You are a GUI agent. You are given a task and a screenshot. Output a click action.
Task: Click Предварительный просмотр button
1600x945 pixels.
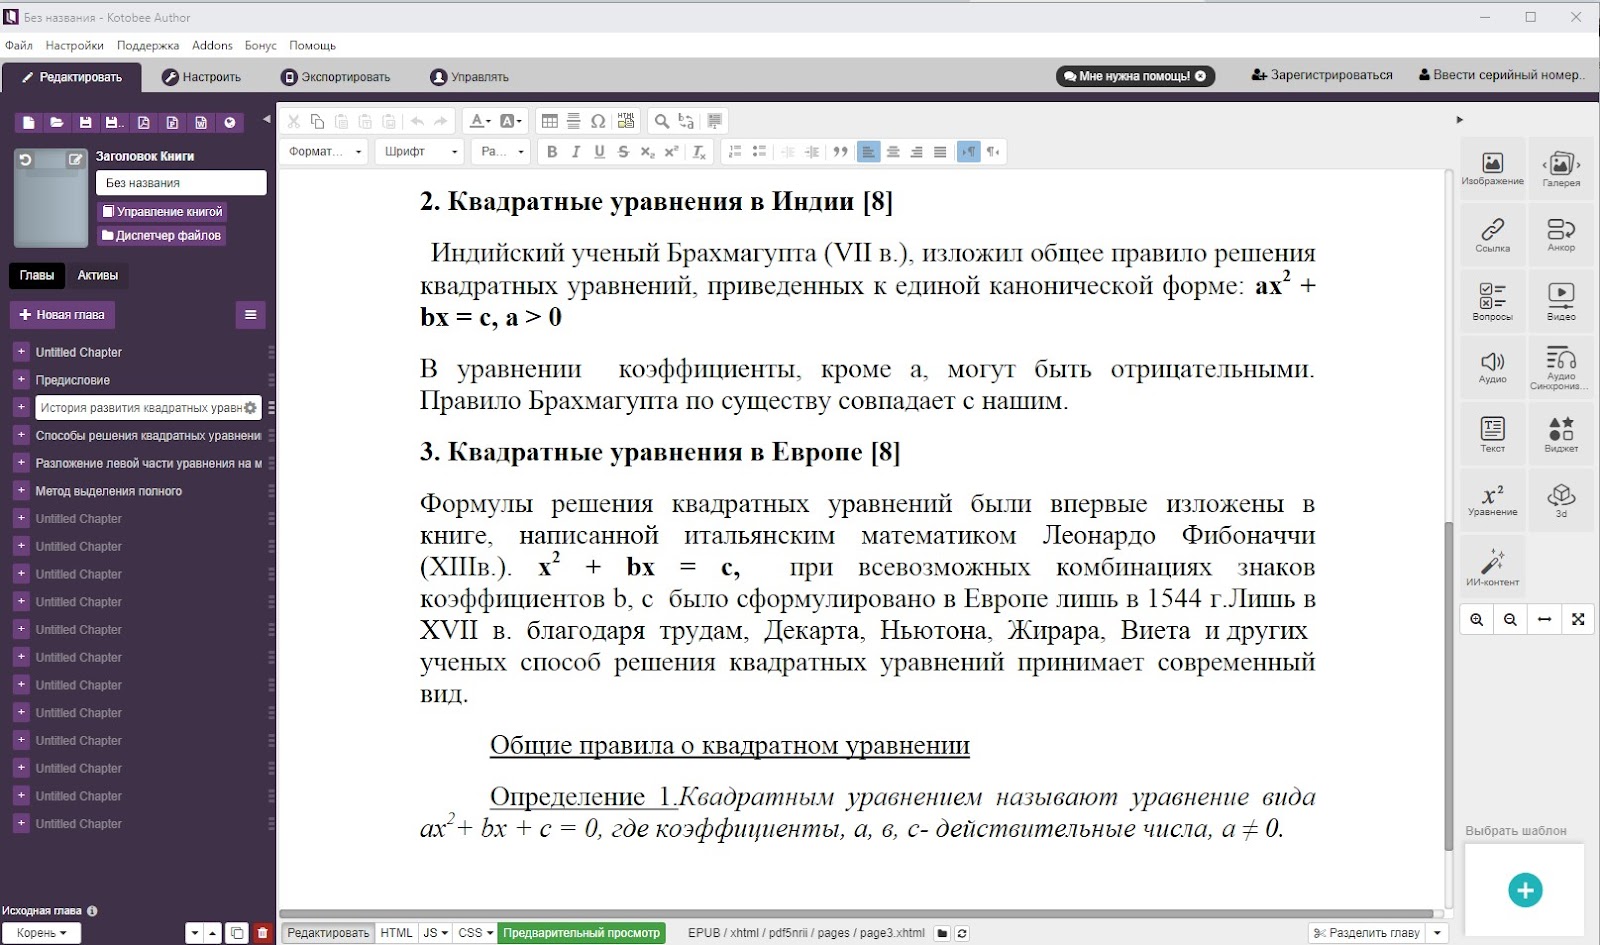(581, 933)
